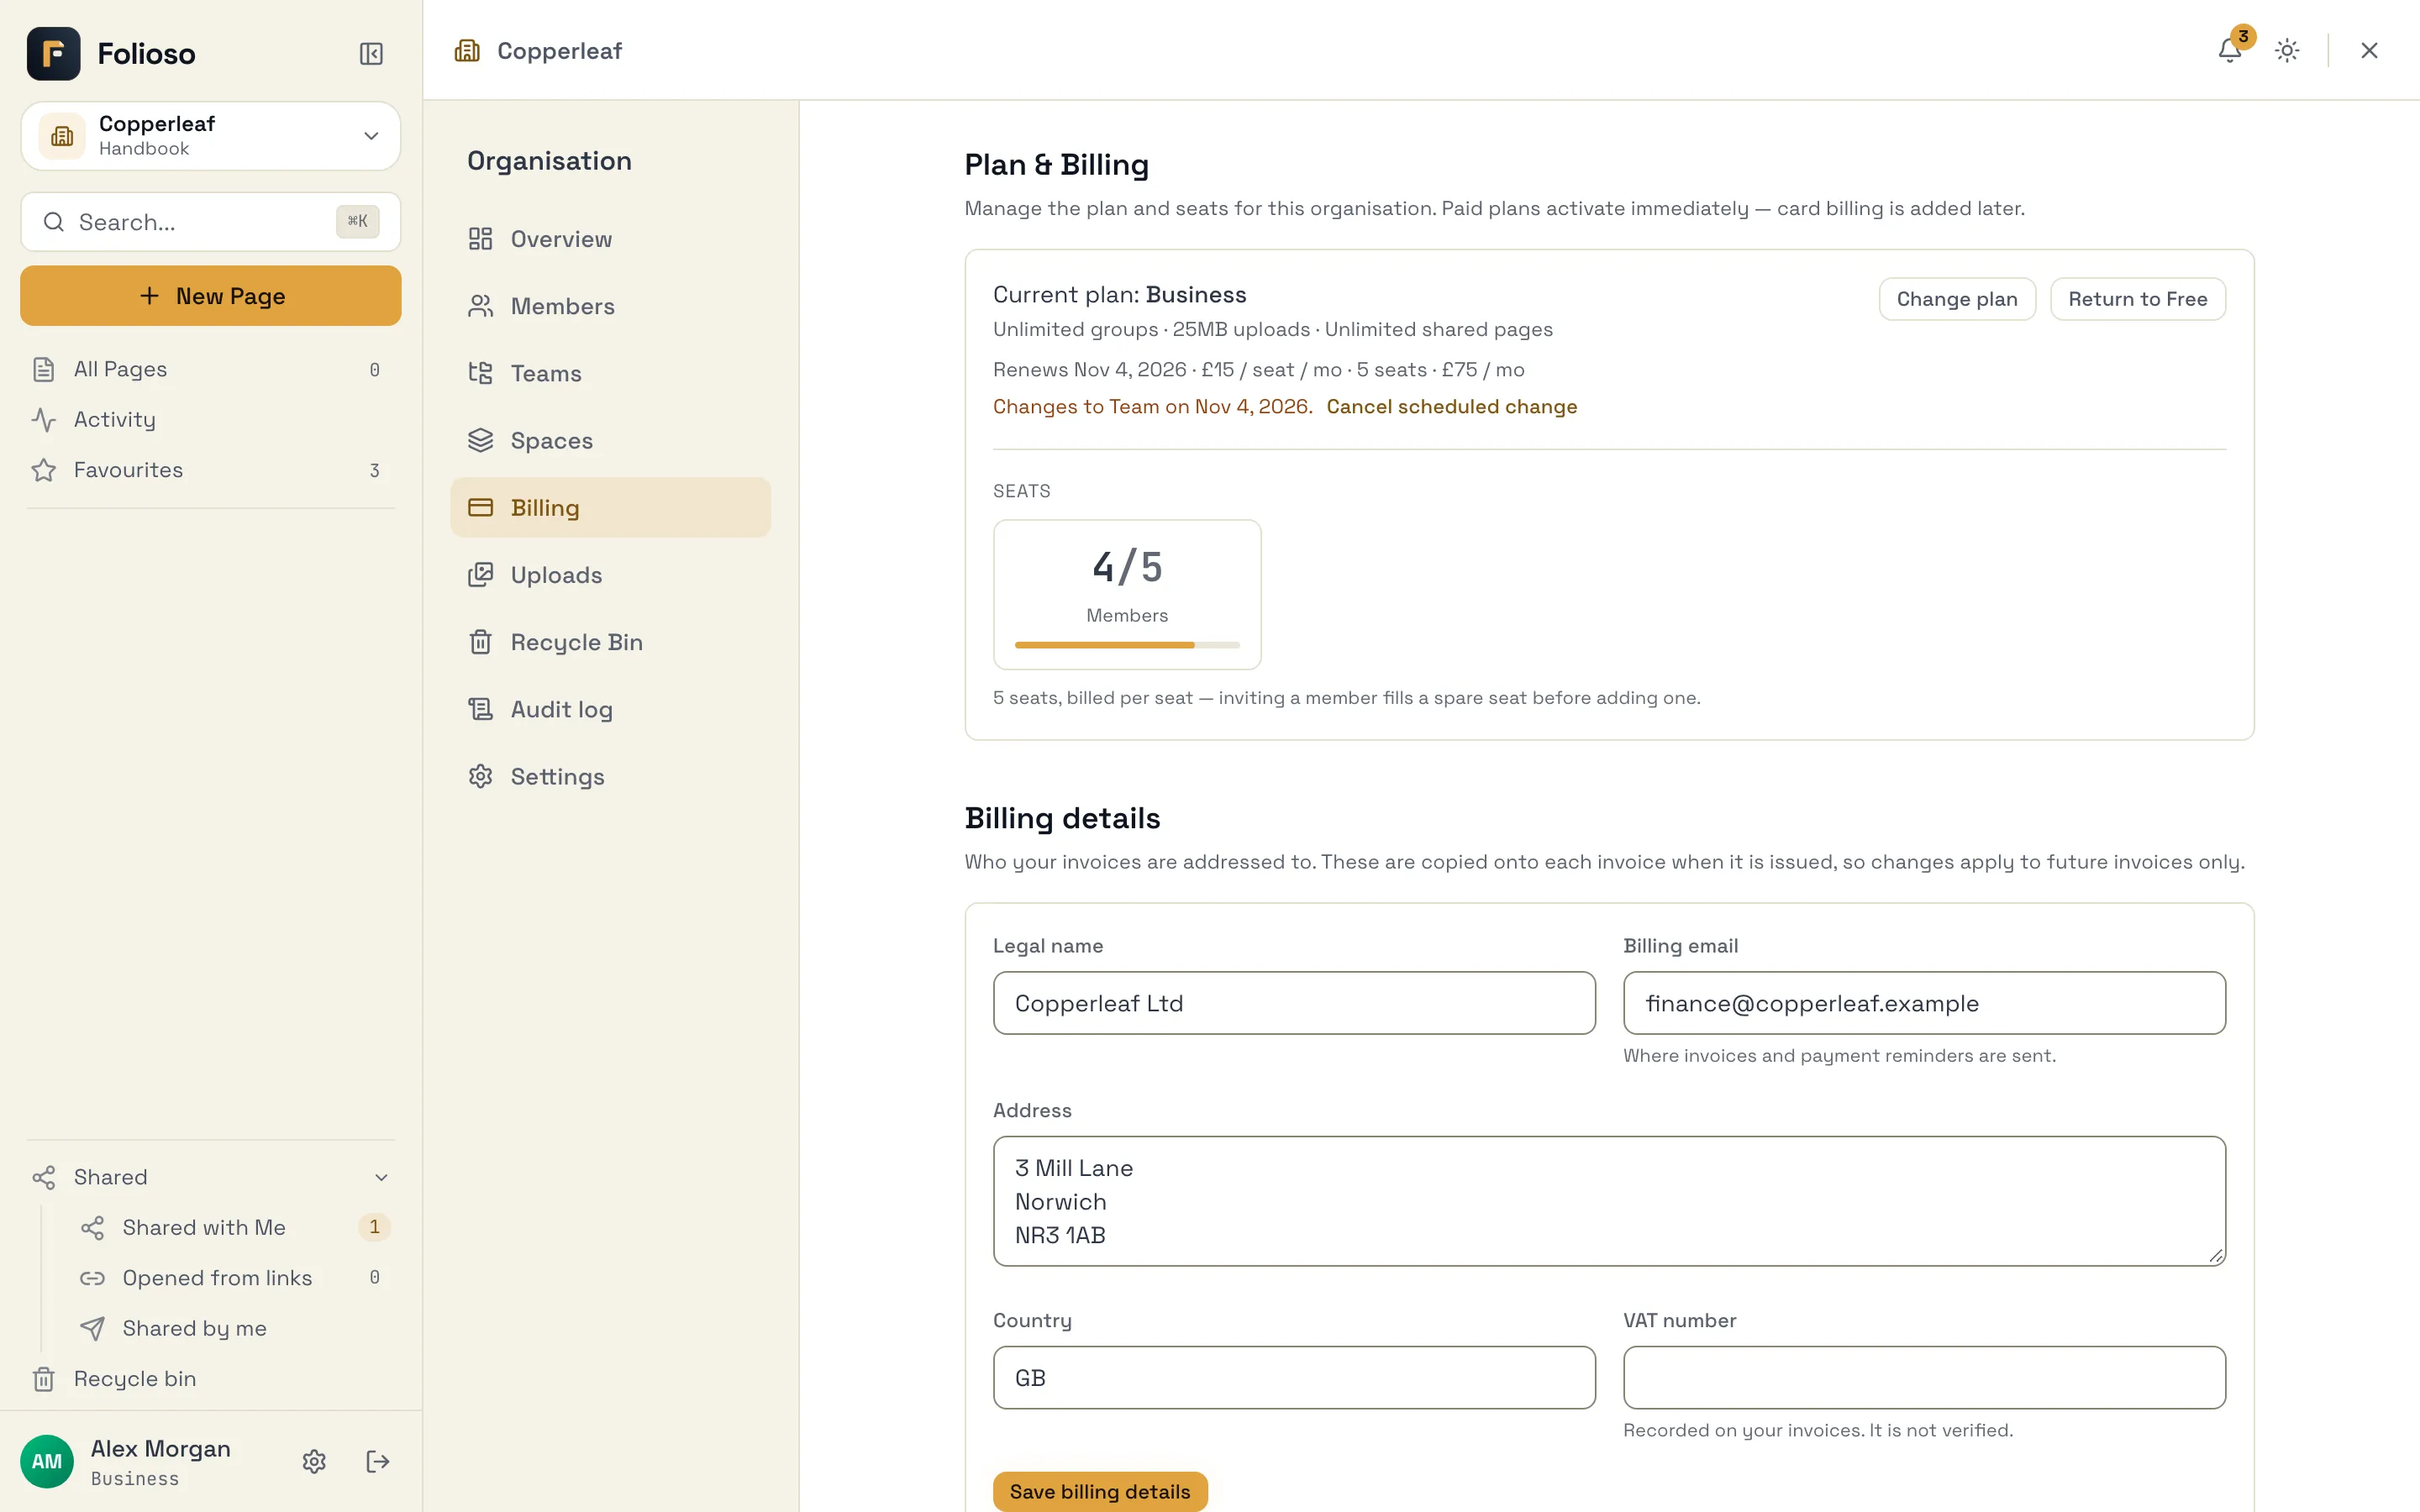Click the empty VAT number field

(x=1924, y=1377)
